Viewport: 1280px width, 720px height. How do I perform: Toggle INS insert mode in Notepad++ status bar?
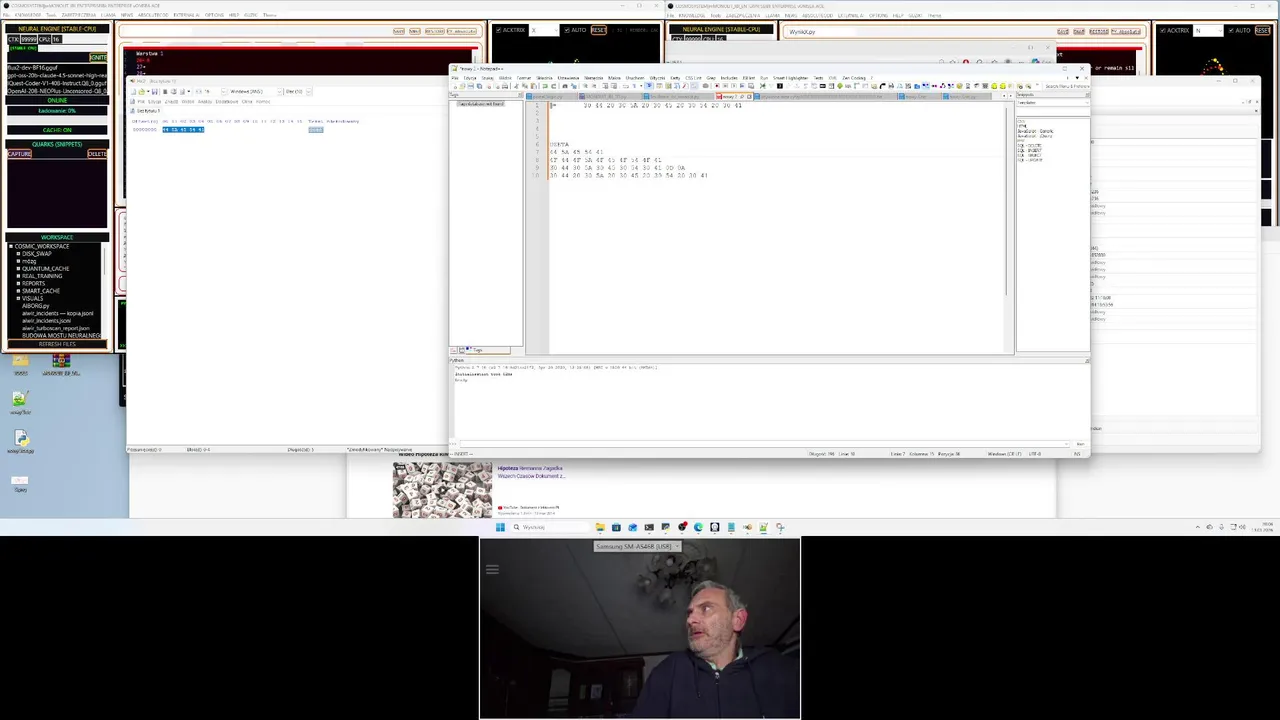tap(1077, 454)
